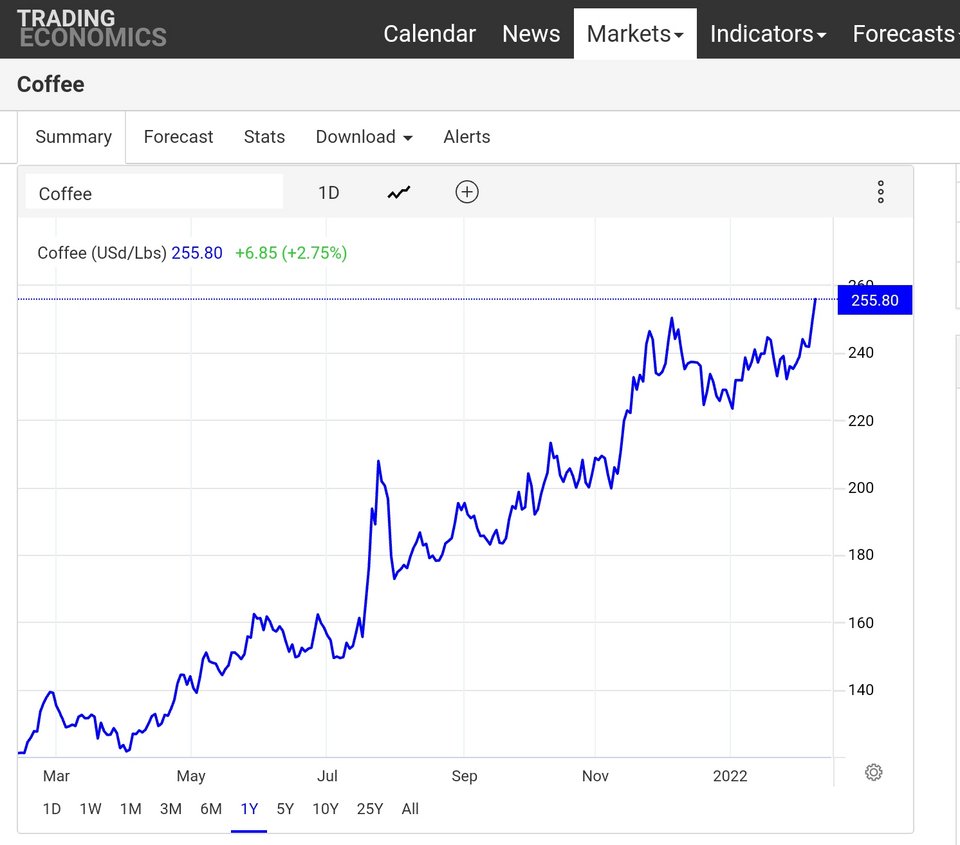The width and height of the screenshot is (960, 845).
Task: Click the Trading Economics logo
Action: 92,28
